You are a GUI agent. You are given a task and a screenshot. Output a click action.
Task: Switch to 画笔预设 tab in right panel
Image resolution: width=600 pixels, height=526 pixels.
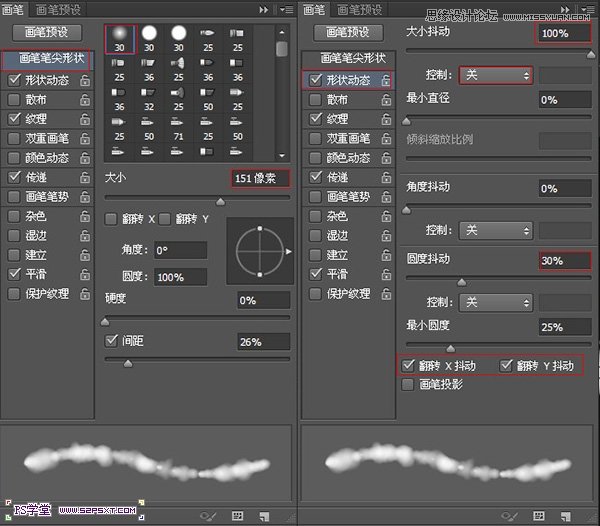point(360,10)
